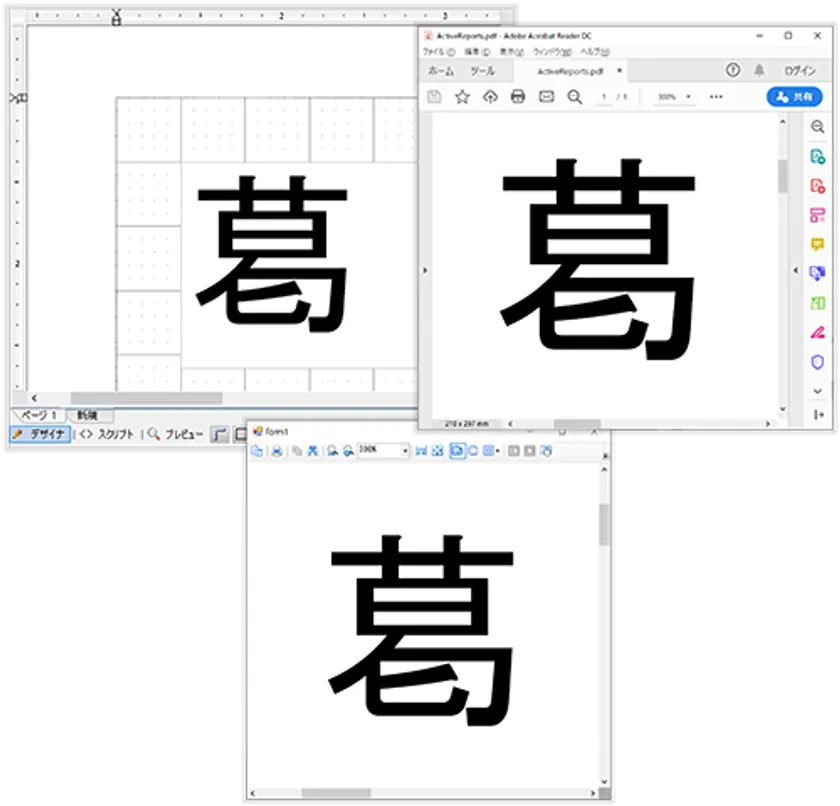Click the print icon in form1 viewer

(x=276, y=451)
